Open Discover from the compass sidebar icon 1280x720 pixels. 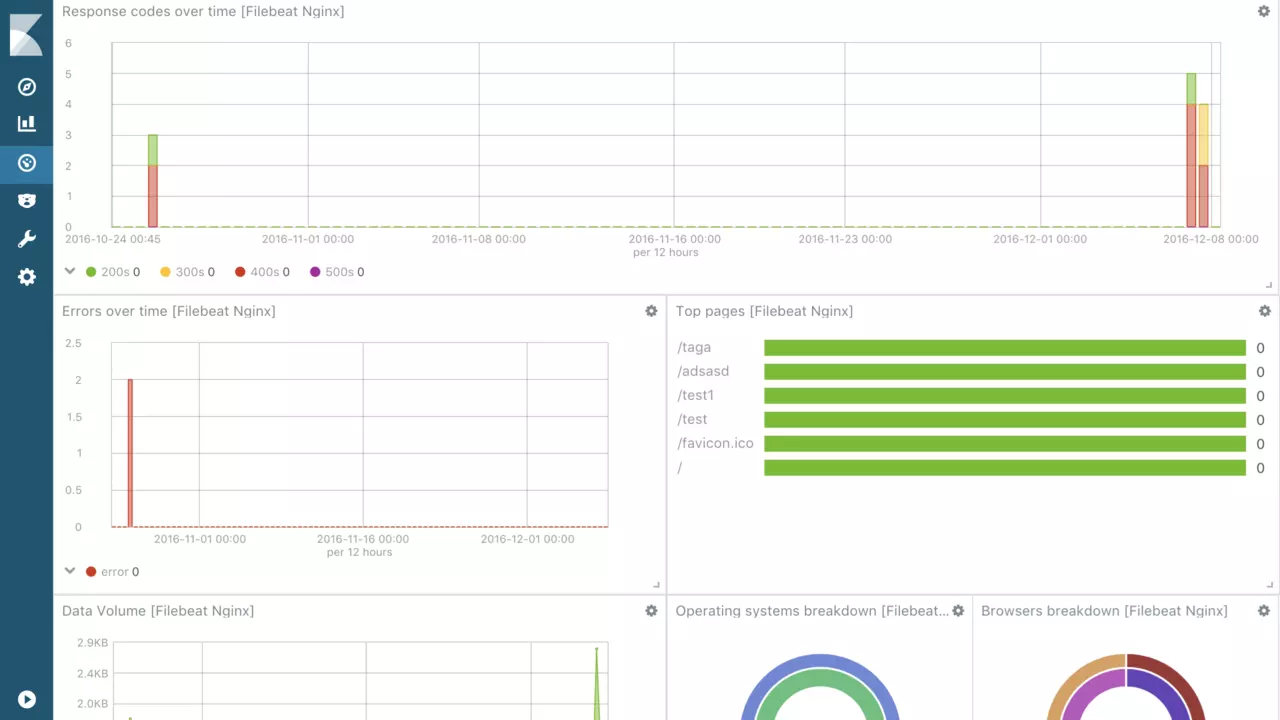tap(27, 87)
